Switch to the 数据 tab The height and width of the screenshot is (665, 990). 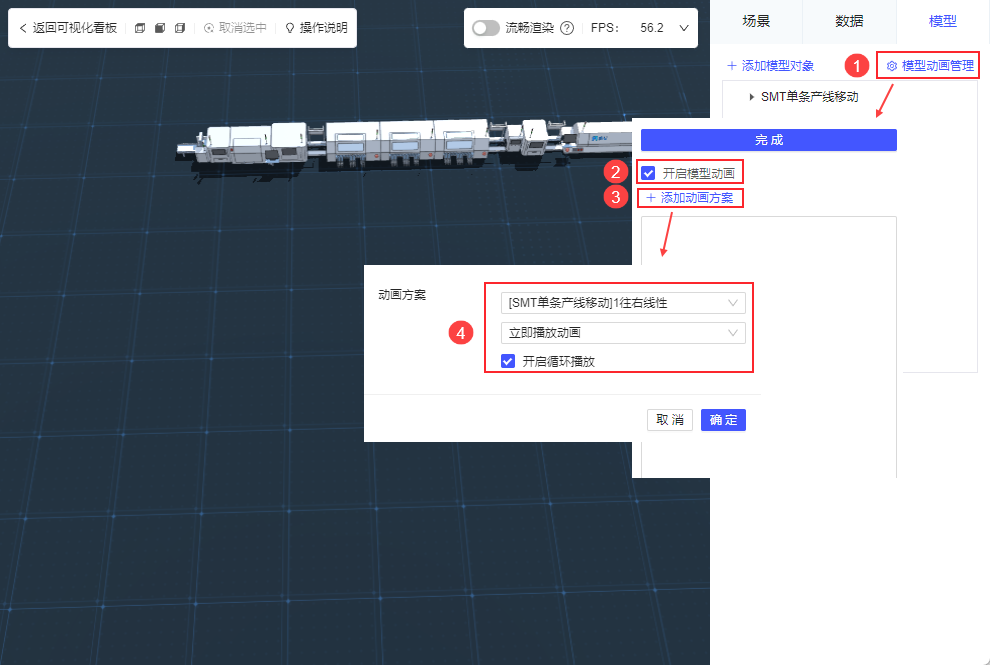click(x=849, y=21)
